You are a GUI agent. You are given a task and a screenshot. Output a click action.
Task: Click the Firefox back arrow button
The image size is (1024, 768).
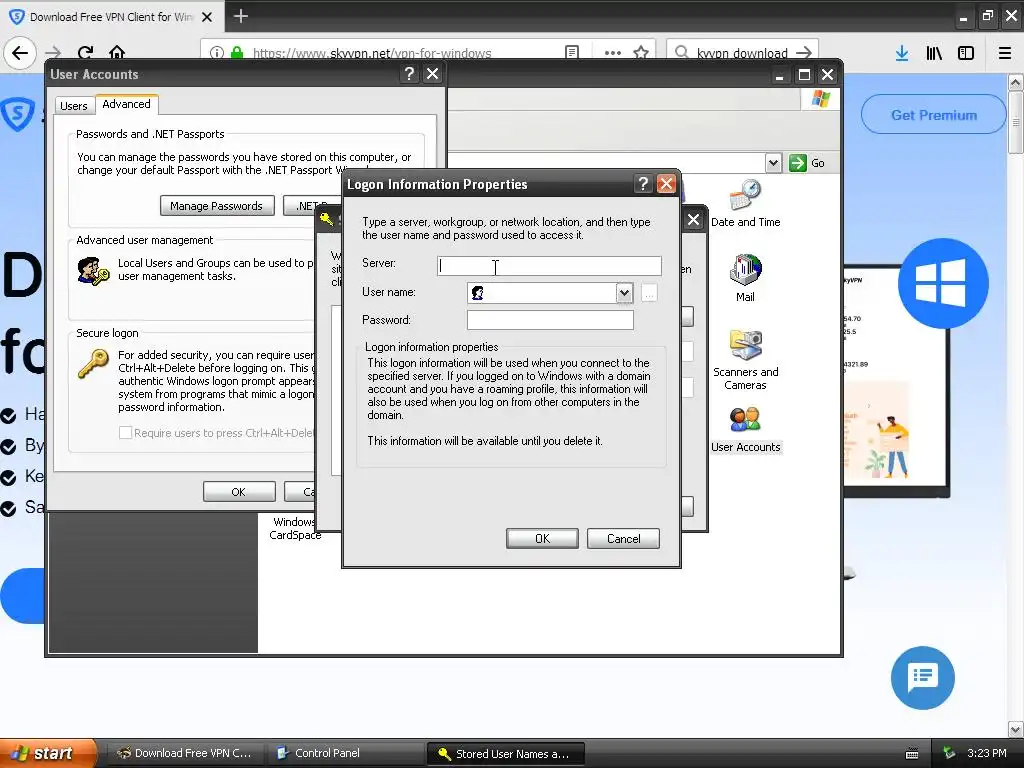point(20,53)
